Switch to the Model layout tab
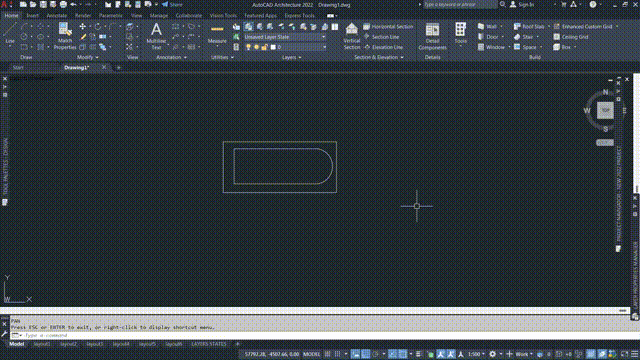The image size is (640, 360). point(17,344)
